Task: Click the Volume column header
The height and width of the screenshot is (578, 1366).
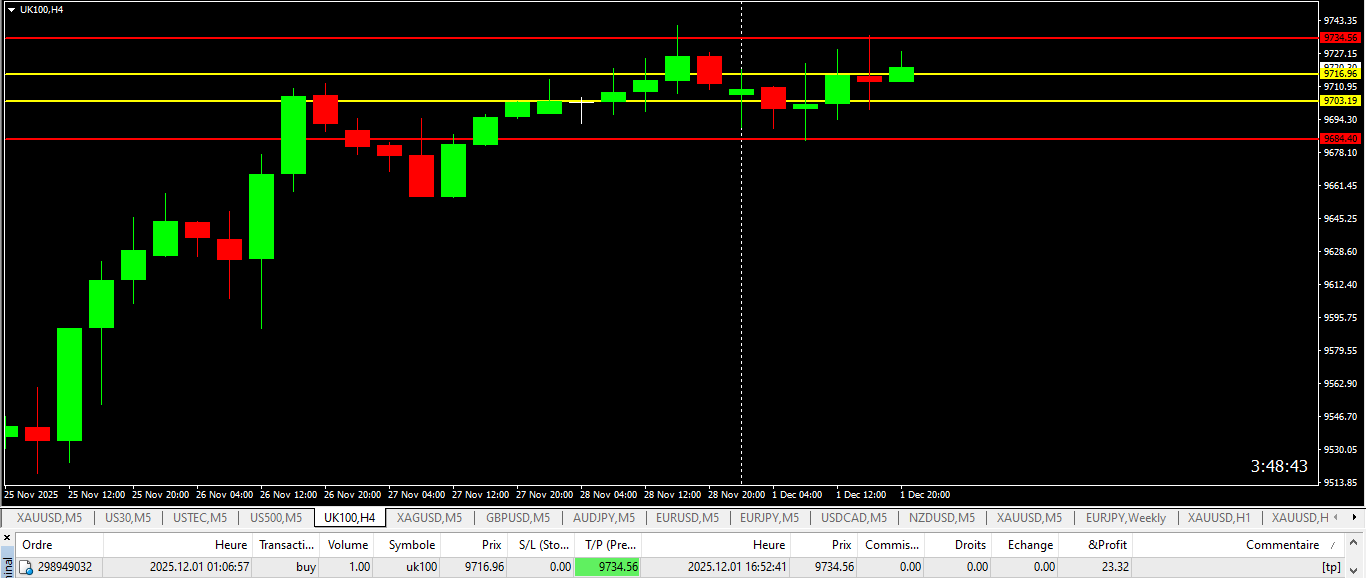Action: pyautogui.click(x=348, y=545)
